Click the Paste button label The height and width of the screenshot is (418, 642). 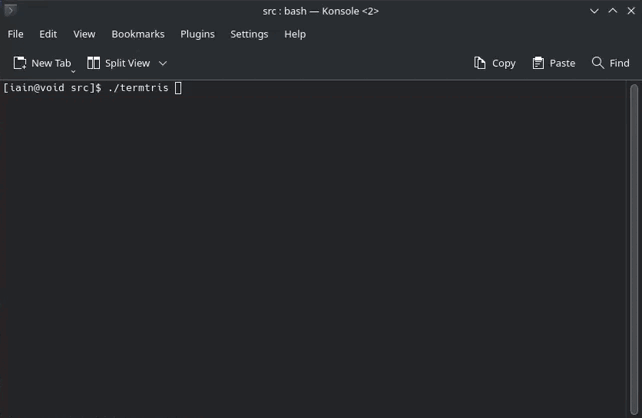pos(562,63)
